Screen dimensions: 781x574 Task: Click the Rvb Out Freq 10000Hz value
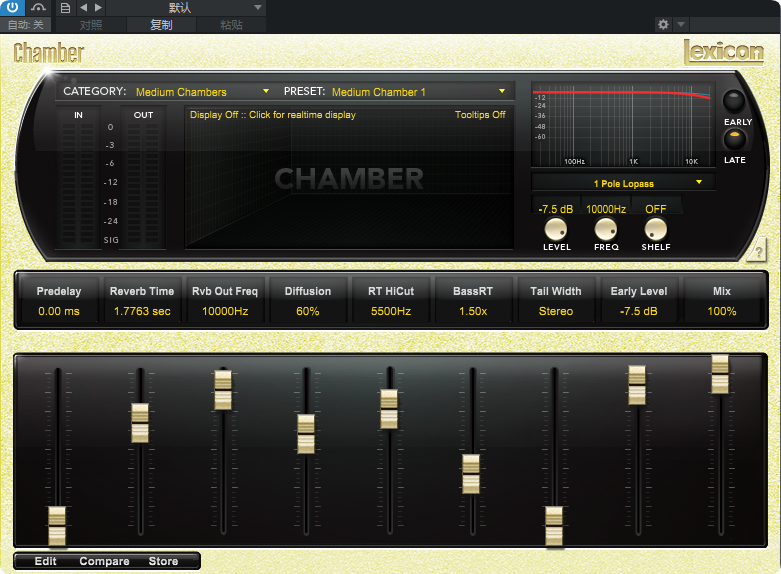pos(225,311)
